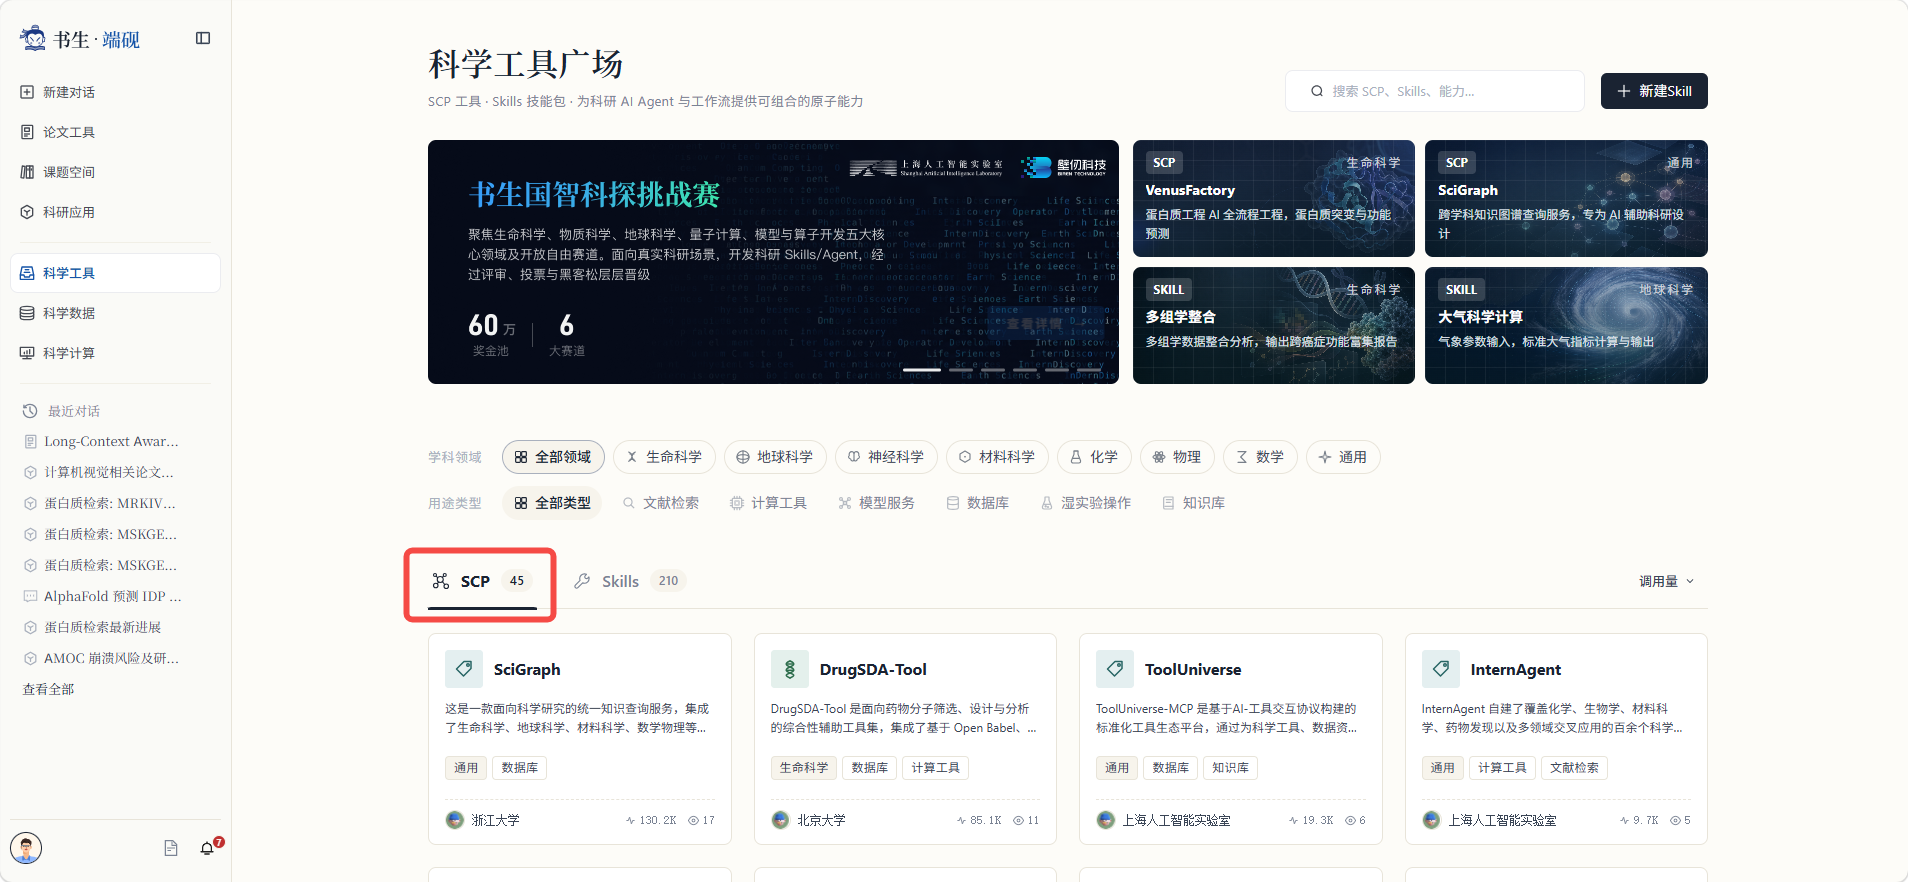This screenshot has width=1908, height=882.
Task: Click 北京大学 publisher avatar
Action: pos(781,820)
